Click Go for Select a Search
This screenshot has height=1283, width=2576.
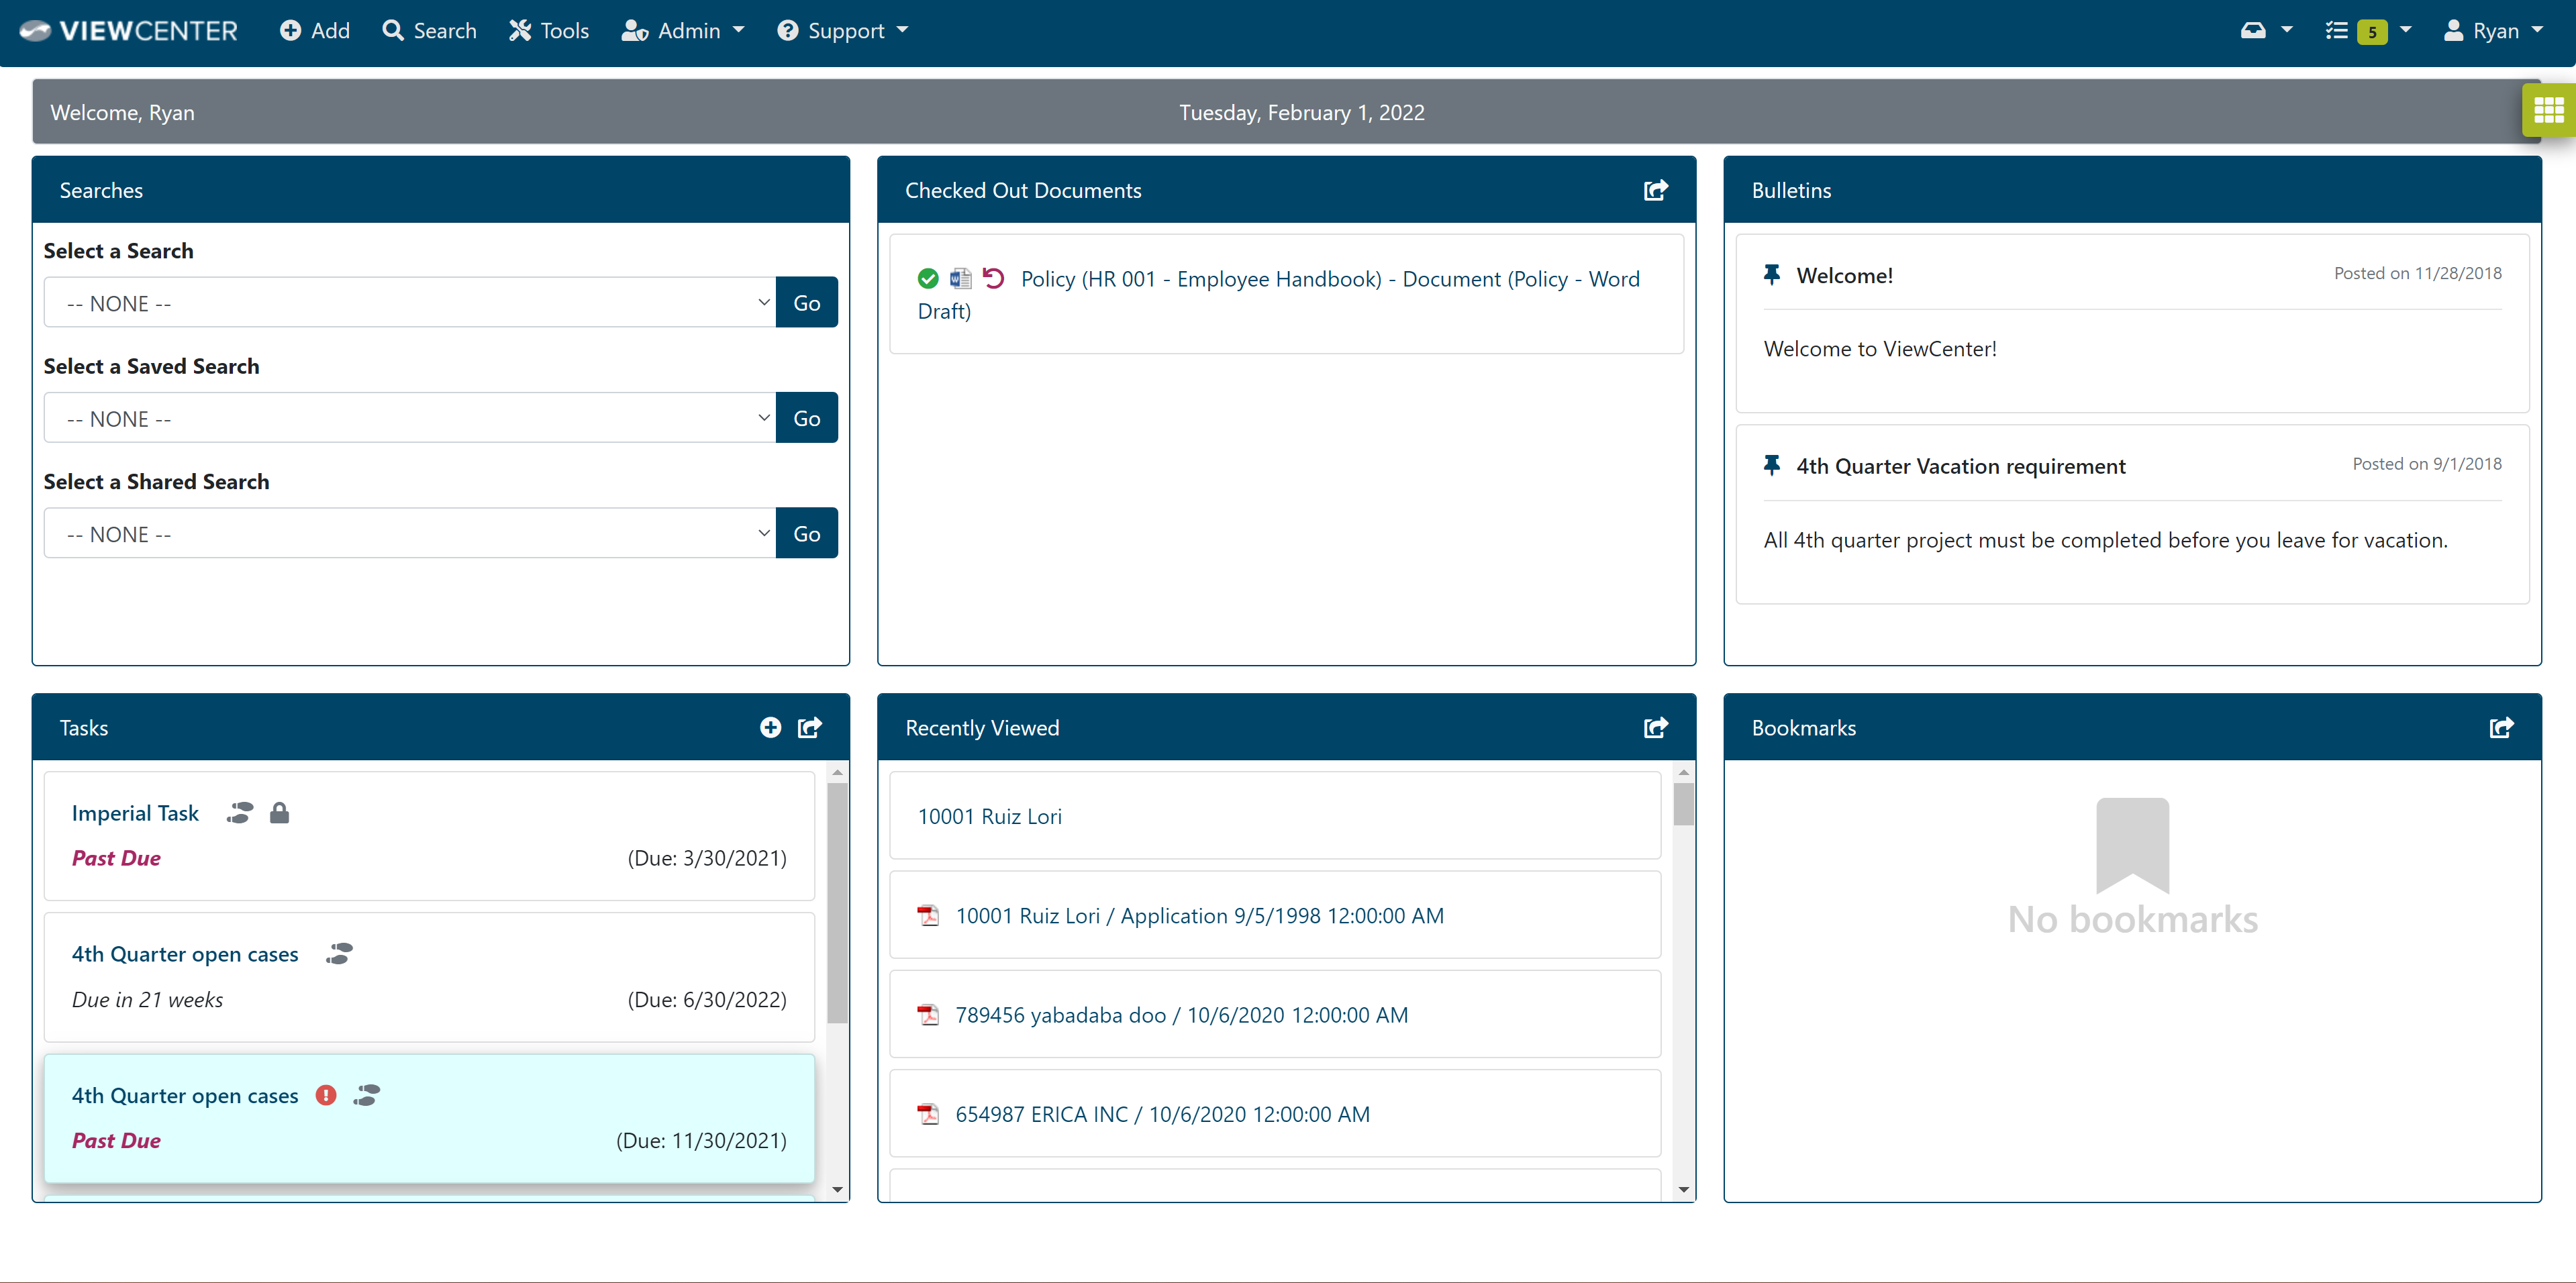pos(806,303)
